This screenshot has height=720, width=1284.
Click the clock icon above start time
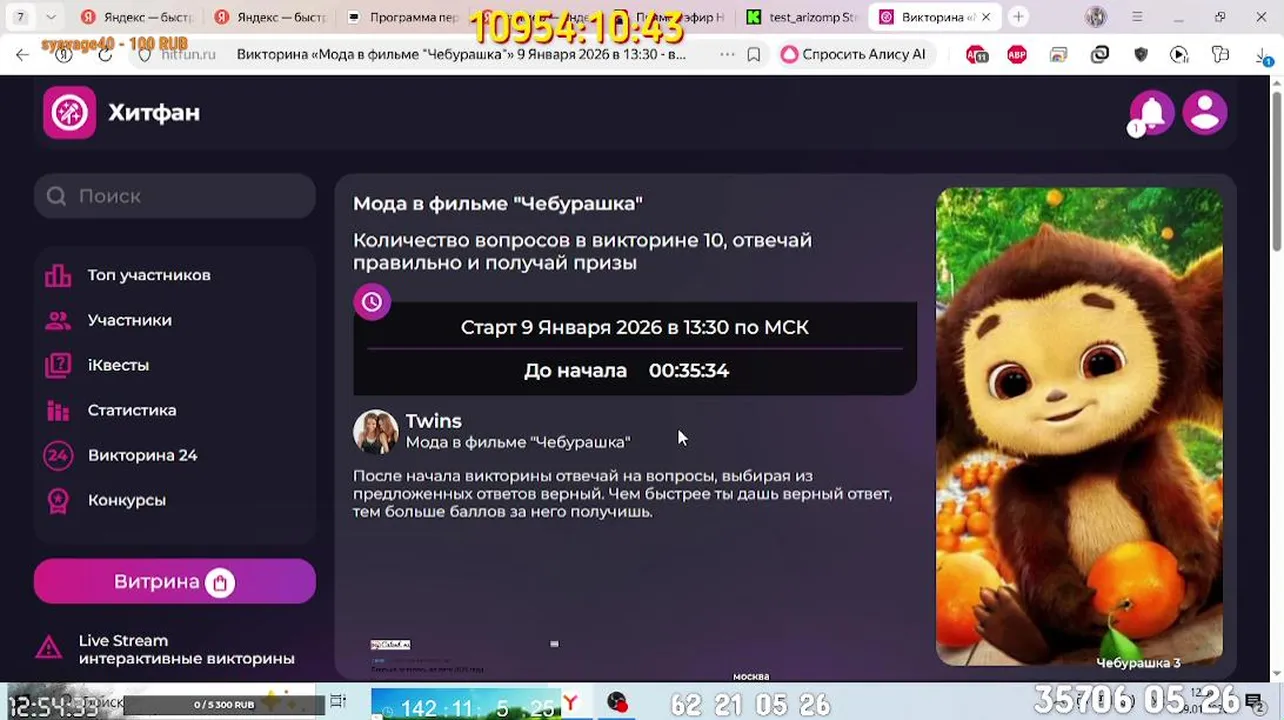tap(372, 302)
